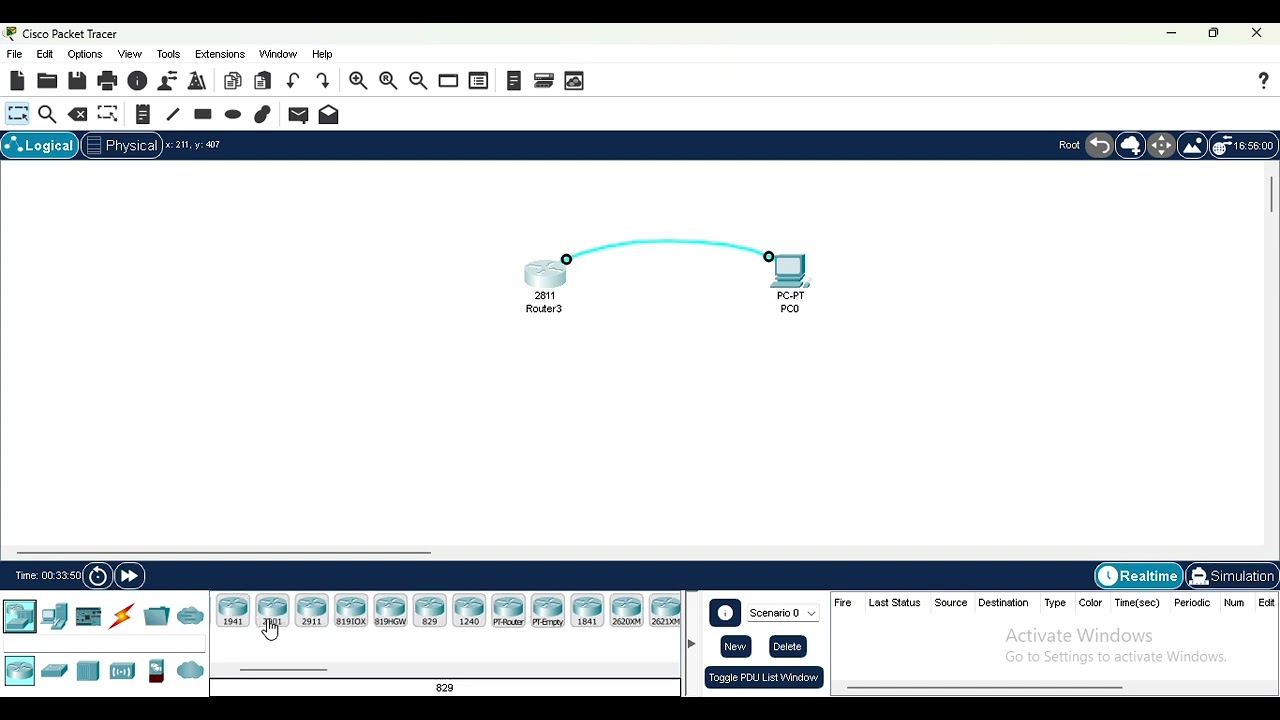Screen dimensions: 1280x720
Task: Expand the PDU list panel arrow
Action: click(x=691, y=644)
